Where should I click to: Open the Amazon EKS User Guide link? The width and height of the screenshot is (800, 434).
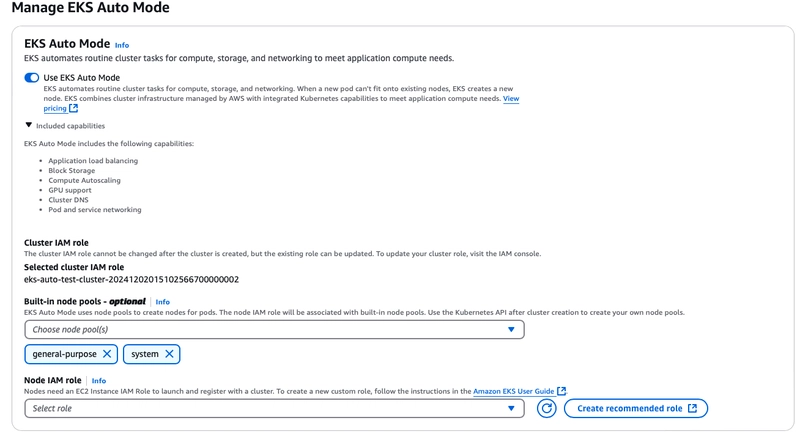click(x=514, y=391)
